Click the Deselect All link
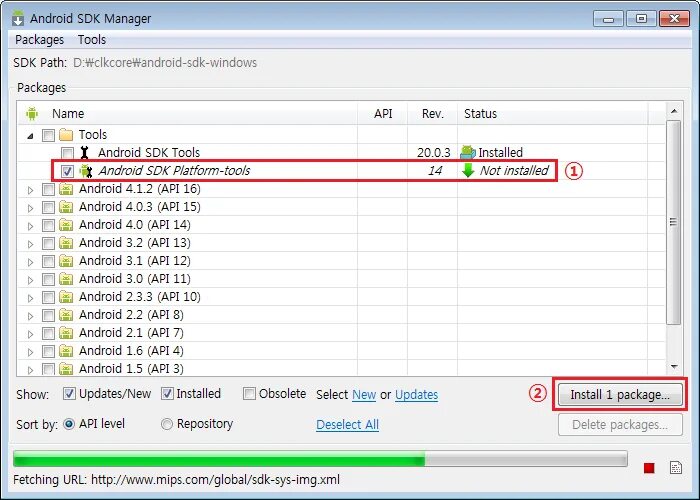The width and height of the screenshot is (700, 500). tap(347, 425)
